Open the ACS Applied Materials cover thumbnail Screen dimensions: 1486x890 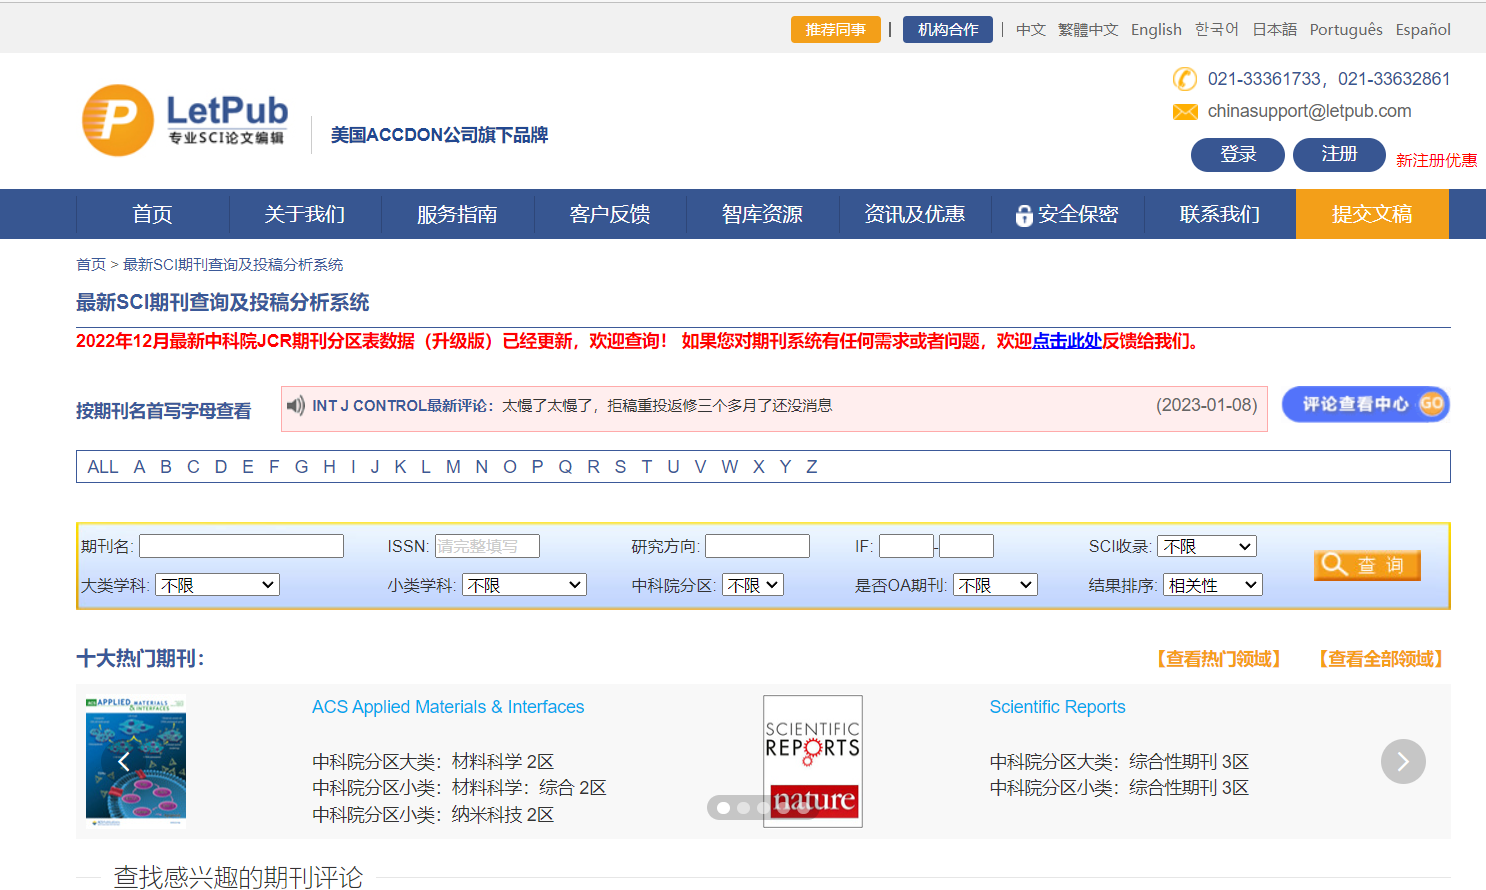coord(136,761)
